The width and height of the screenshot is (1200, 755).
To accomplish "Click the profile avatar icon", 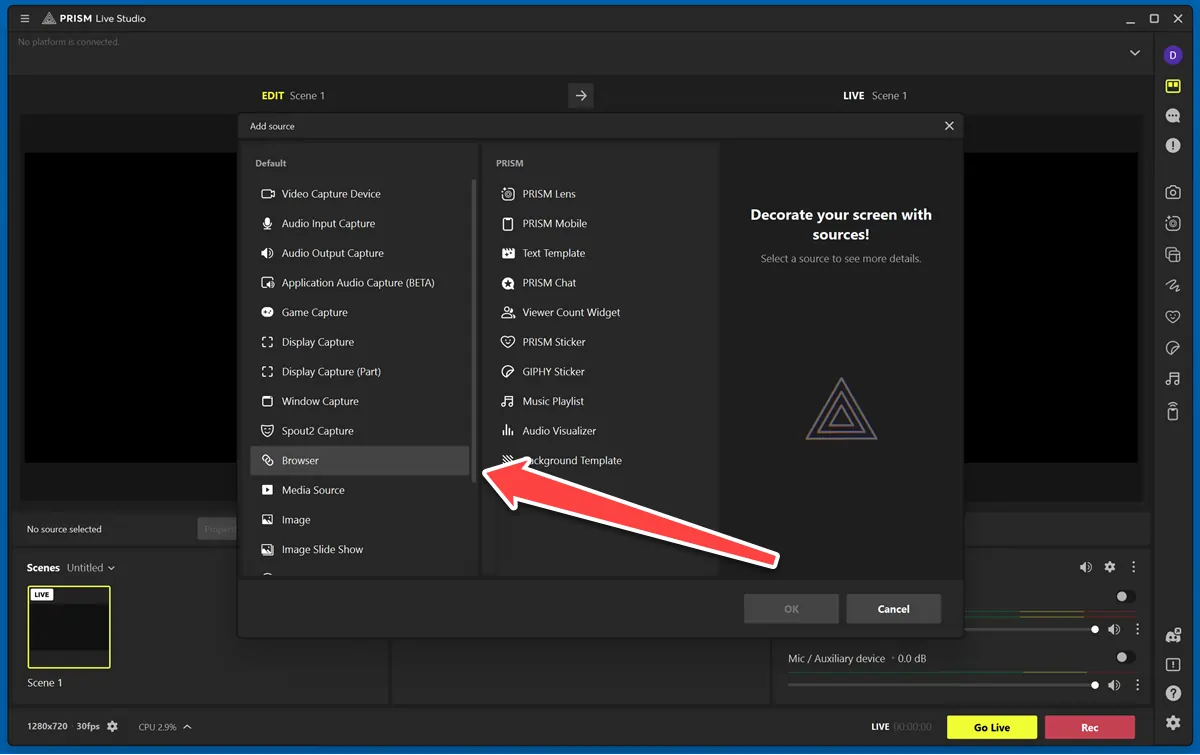I will coord(1173,55).
